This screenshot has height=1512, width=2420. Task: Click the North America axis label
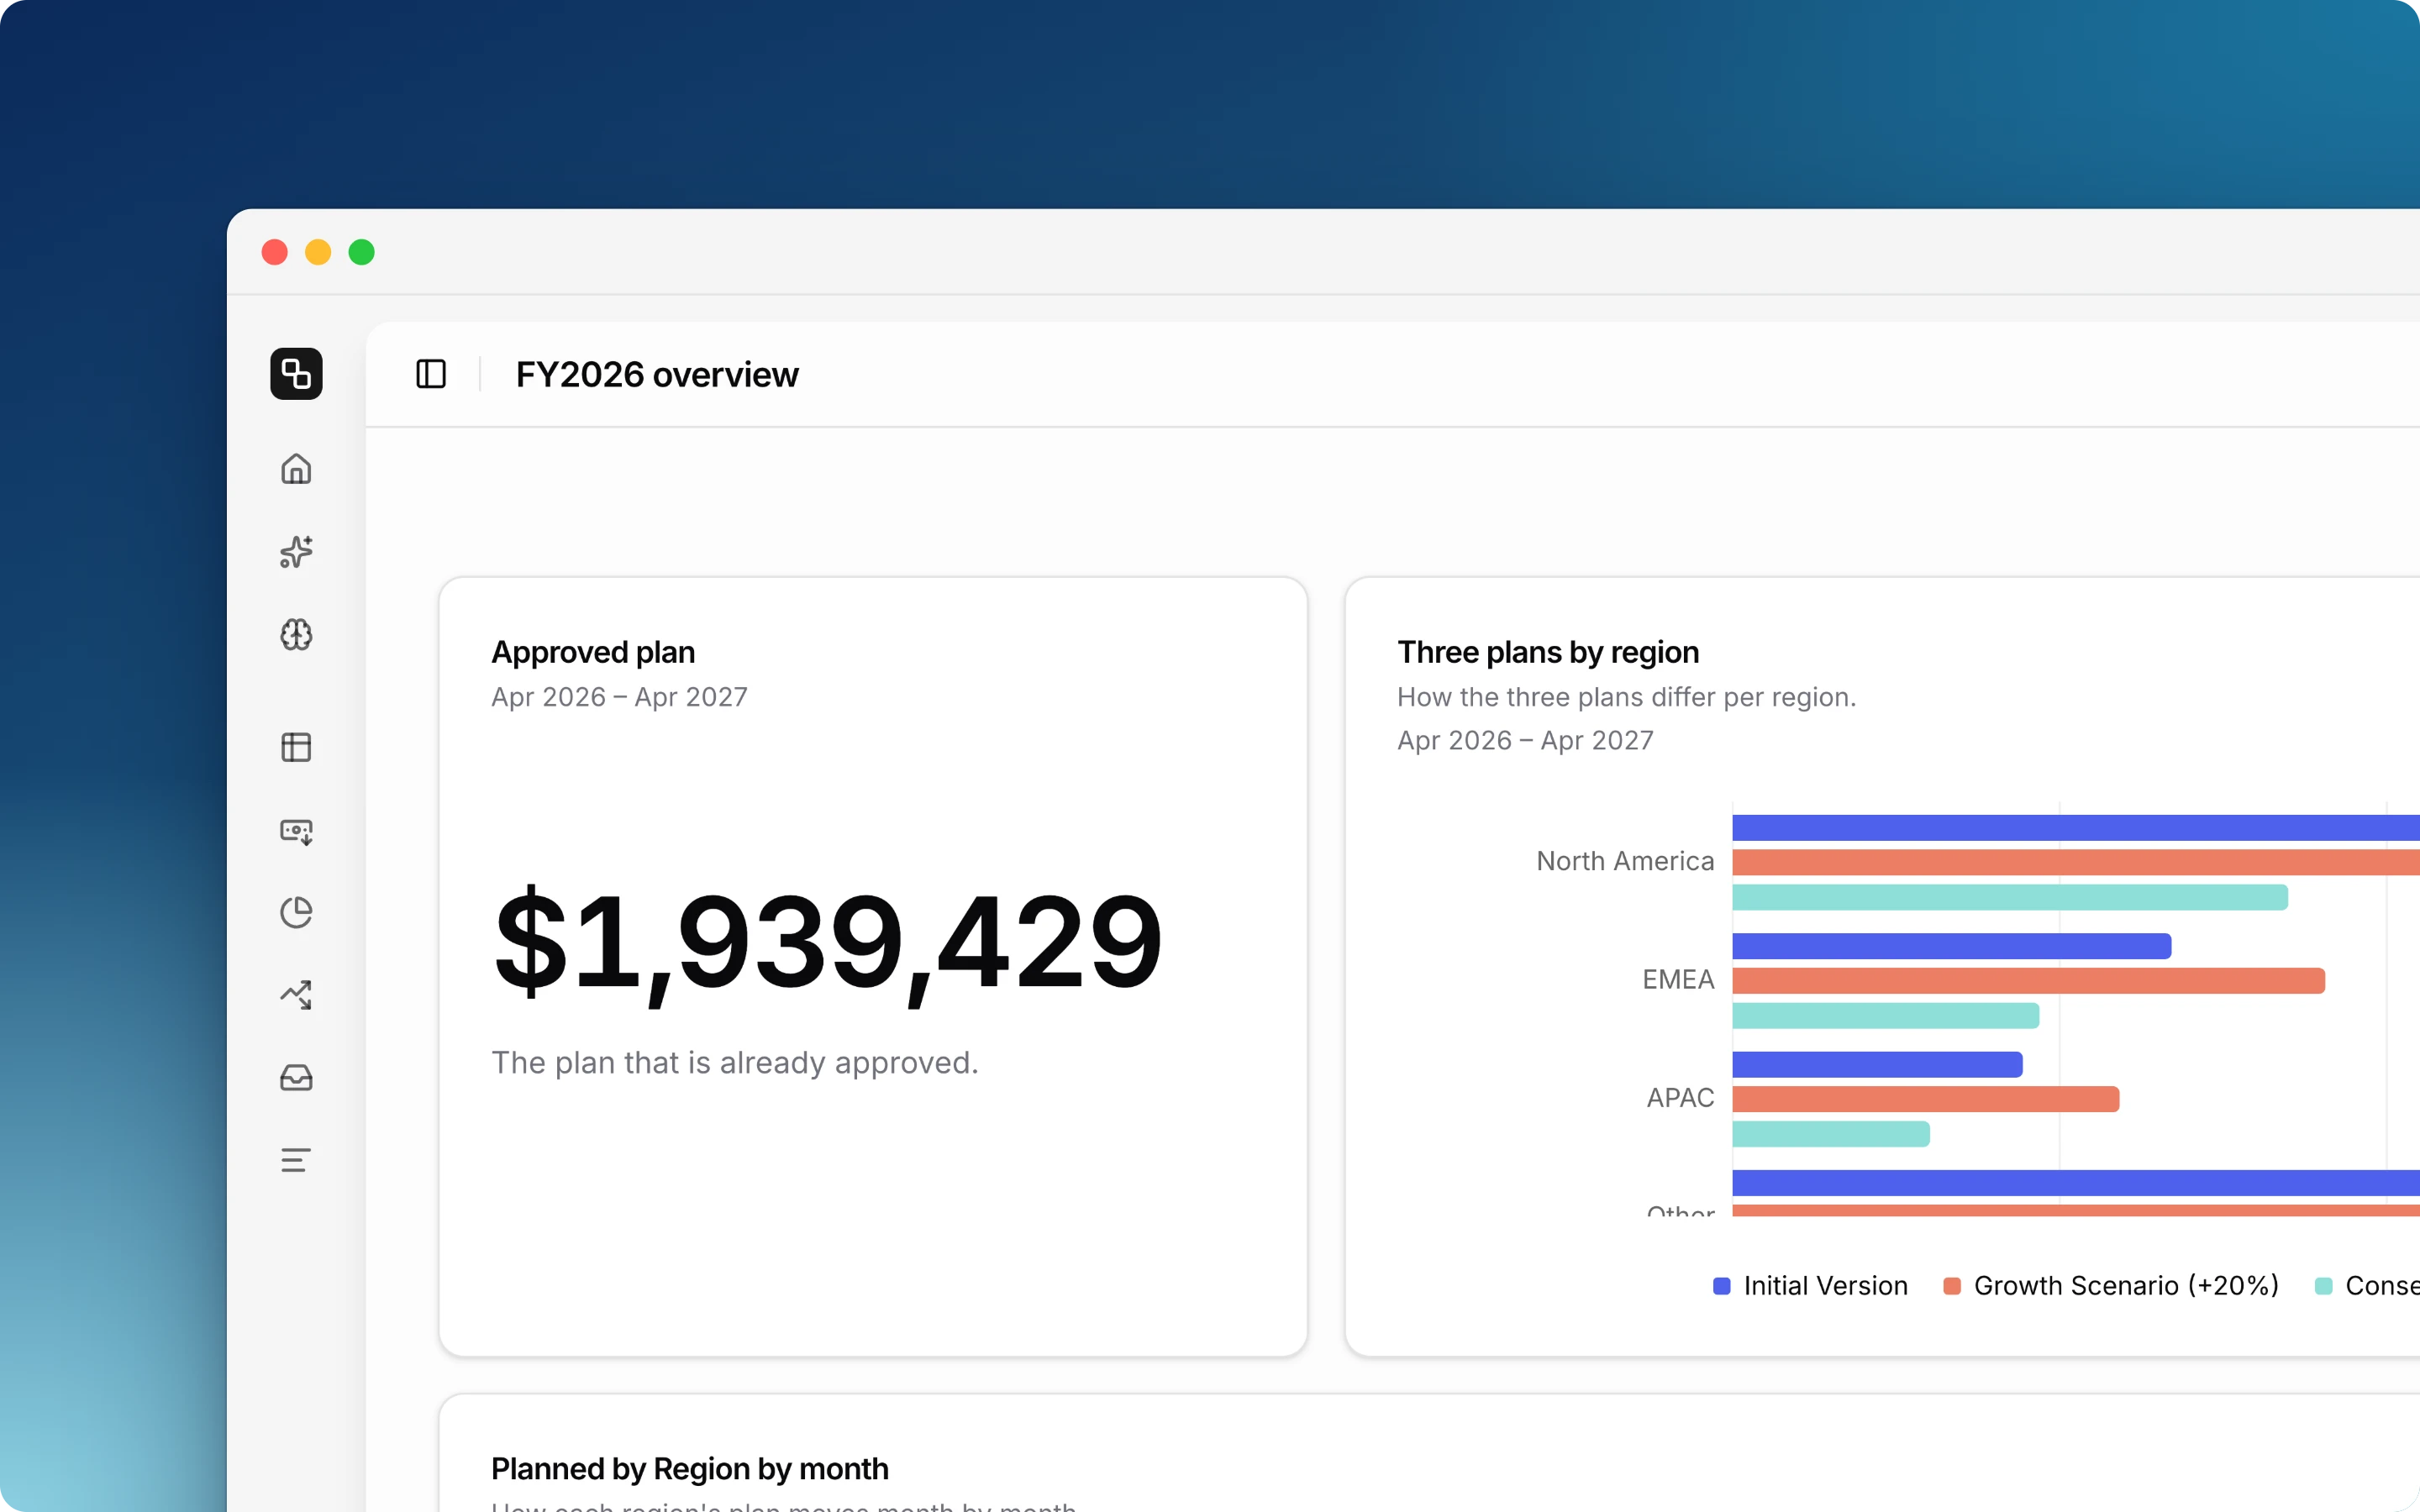coord(1625,861)
